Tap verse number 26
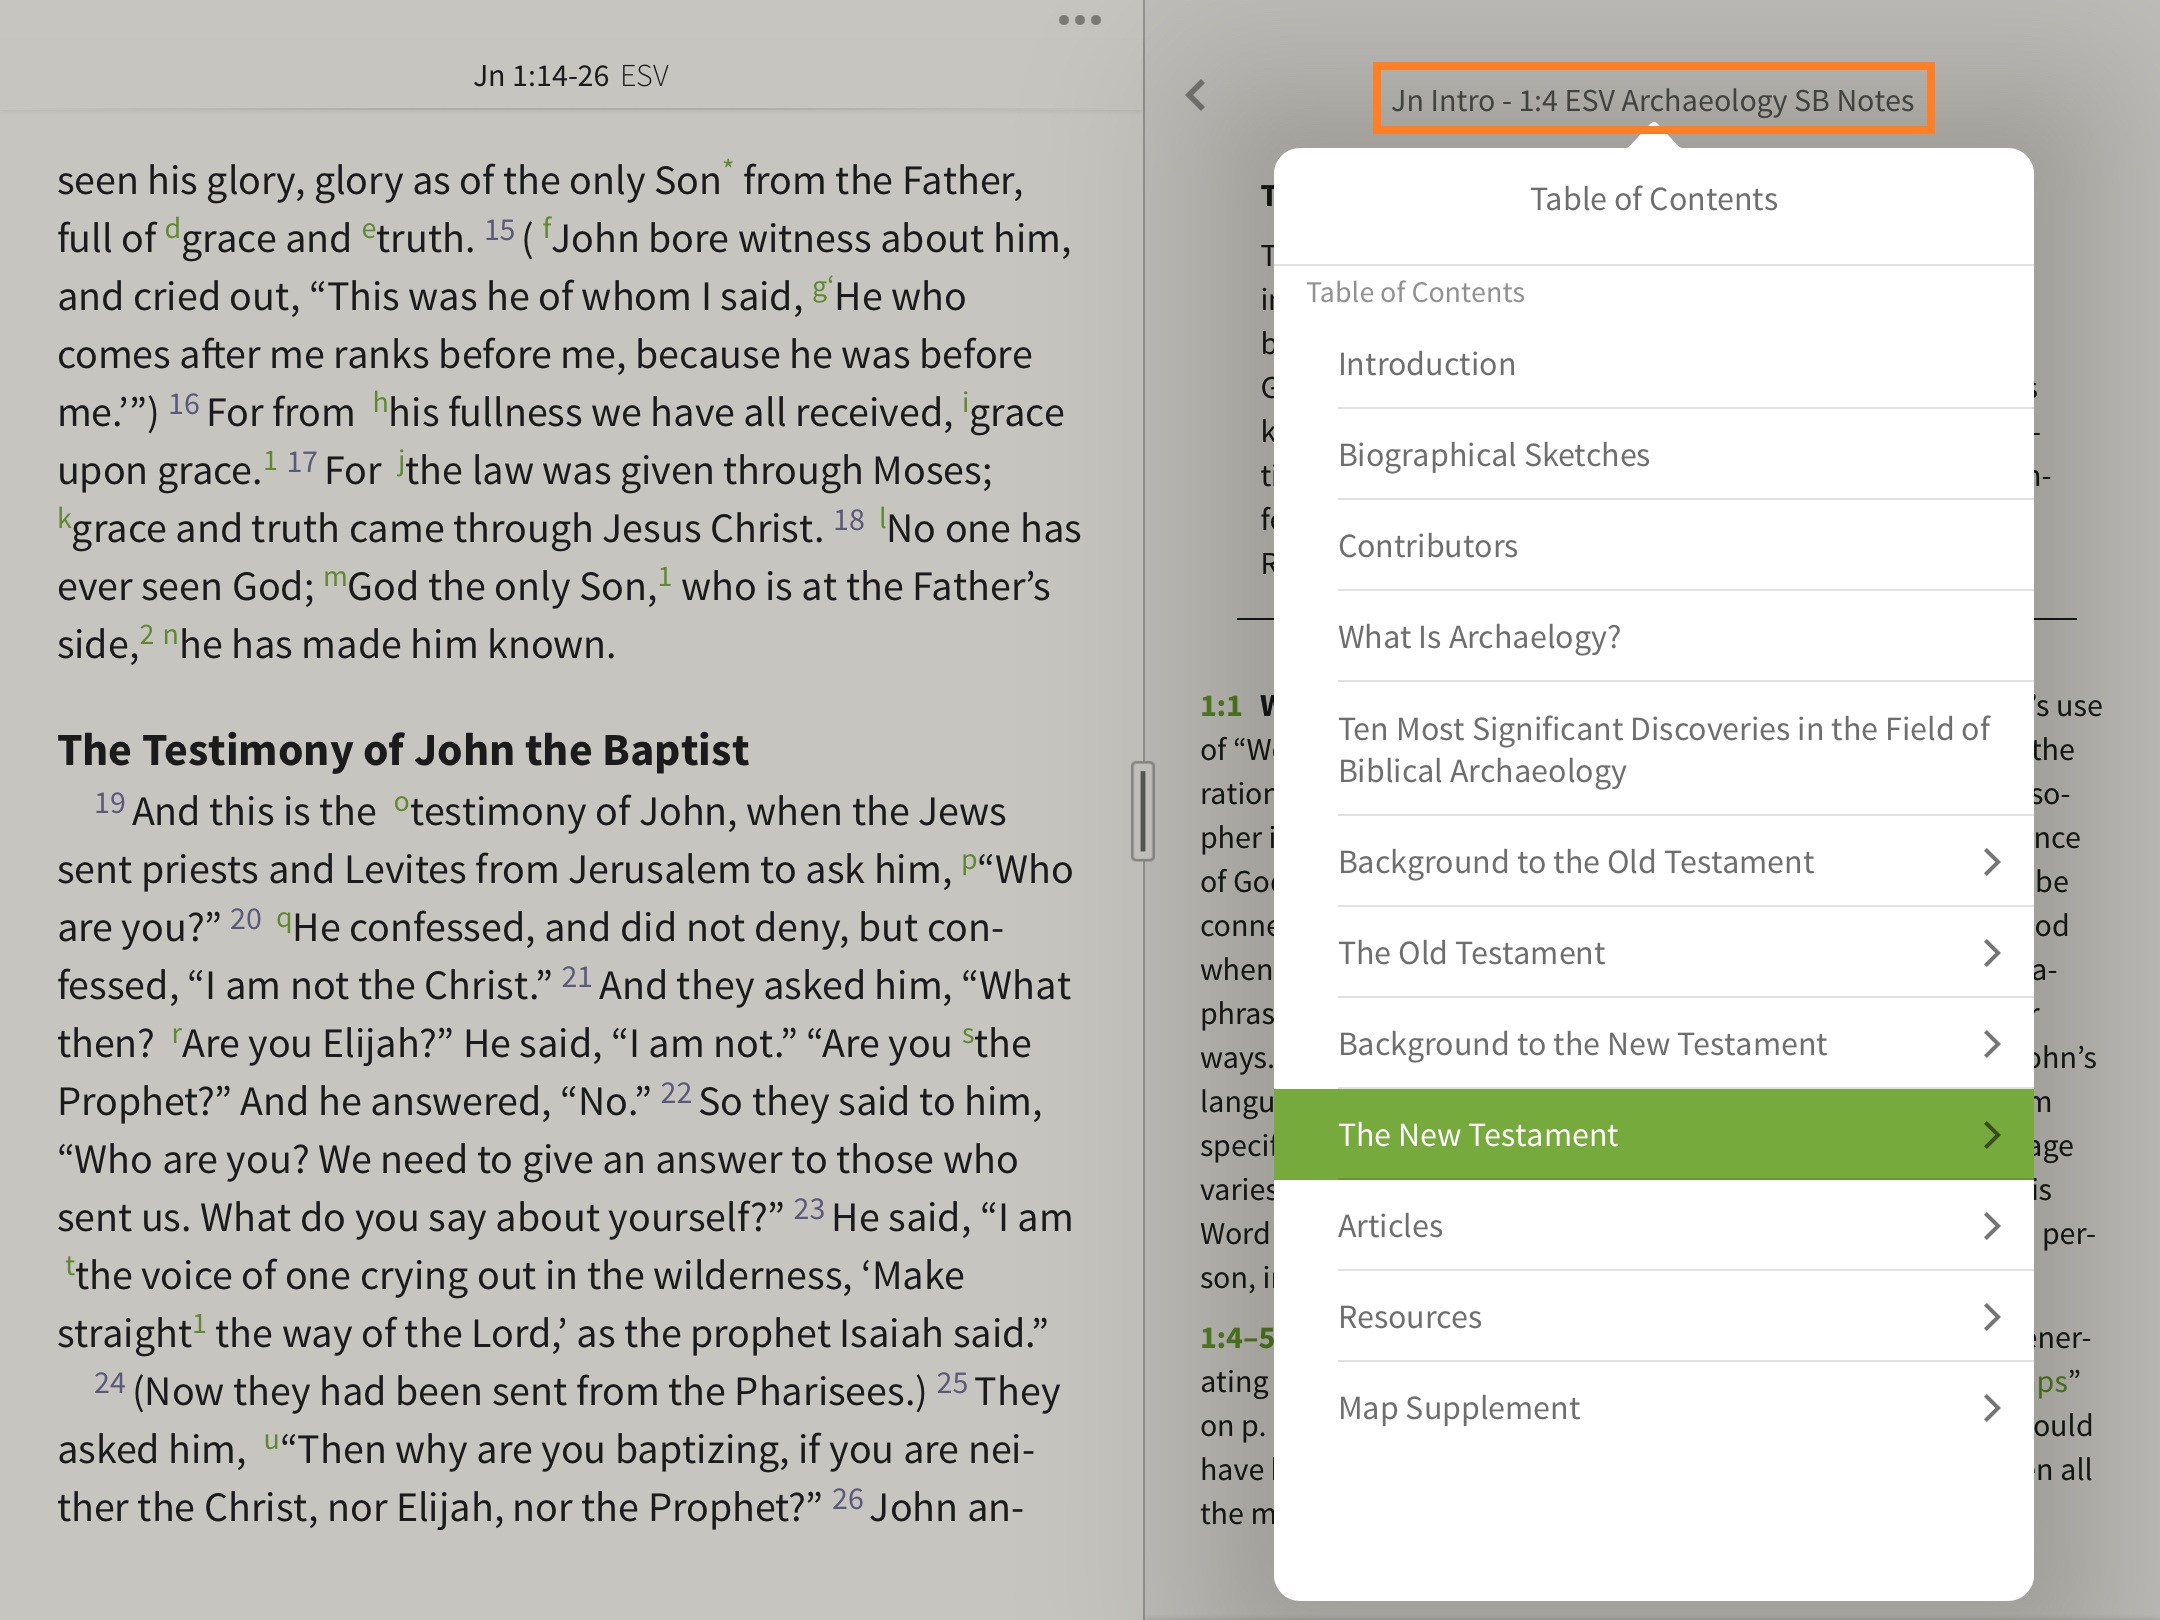Screen dimensions: 2160x1620 coord(847,1499)
